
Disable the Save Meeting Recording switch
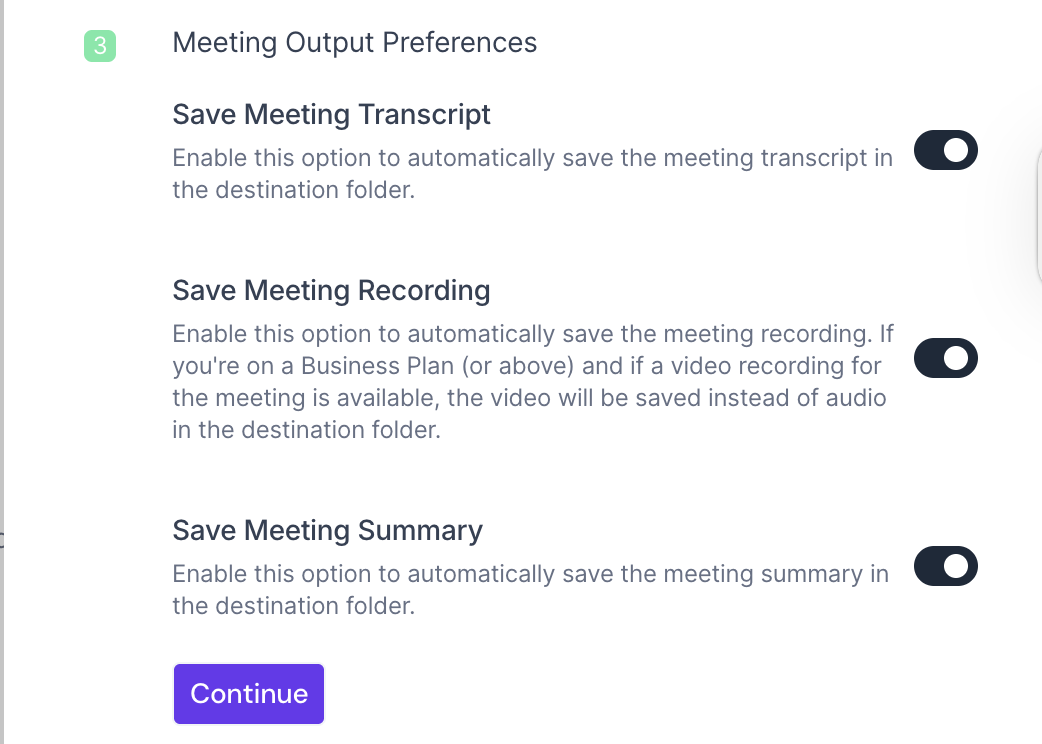click(x=945, y=358)
